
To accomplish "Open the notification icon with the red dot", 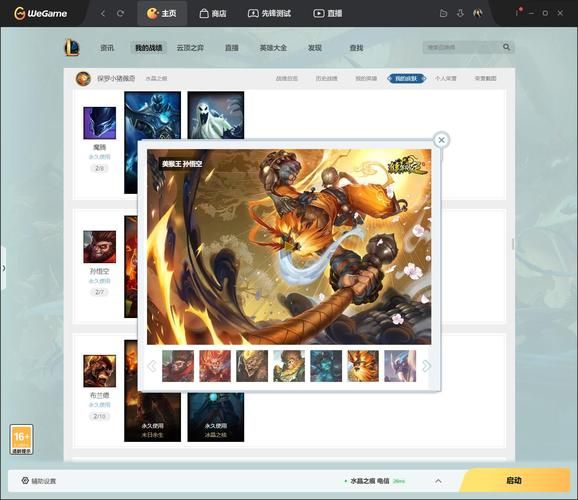I will 518,12.
